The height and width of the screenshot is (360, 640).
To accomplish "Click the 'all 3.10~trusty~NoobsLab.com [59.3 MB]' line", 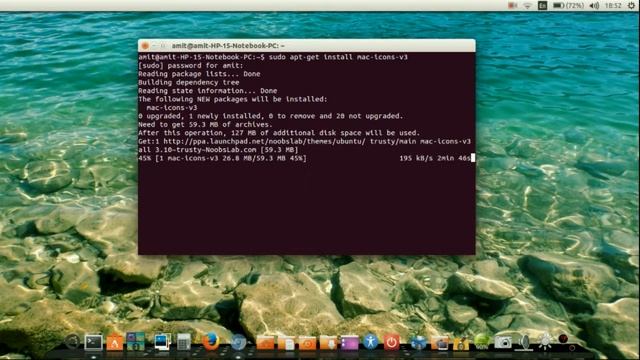I will (x=218, y=150).
